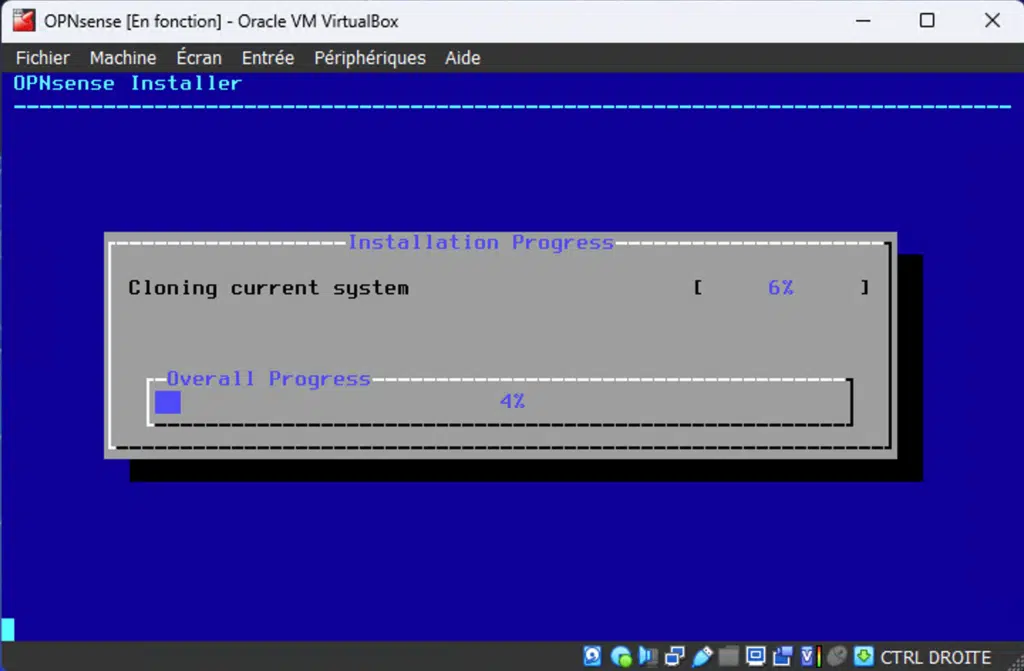
Task: Click the optical drive status icon
Action: 621,656
